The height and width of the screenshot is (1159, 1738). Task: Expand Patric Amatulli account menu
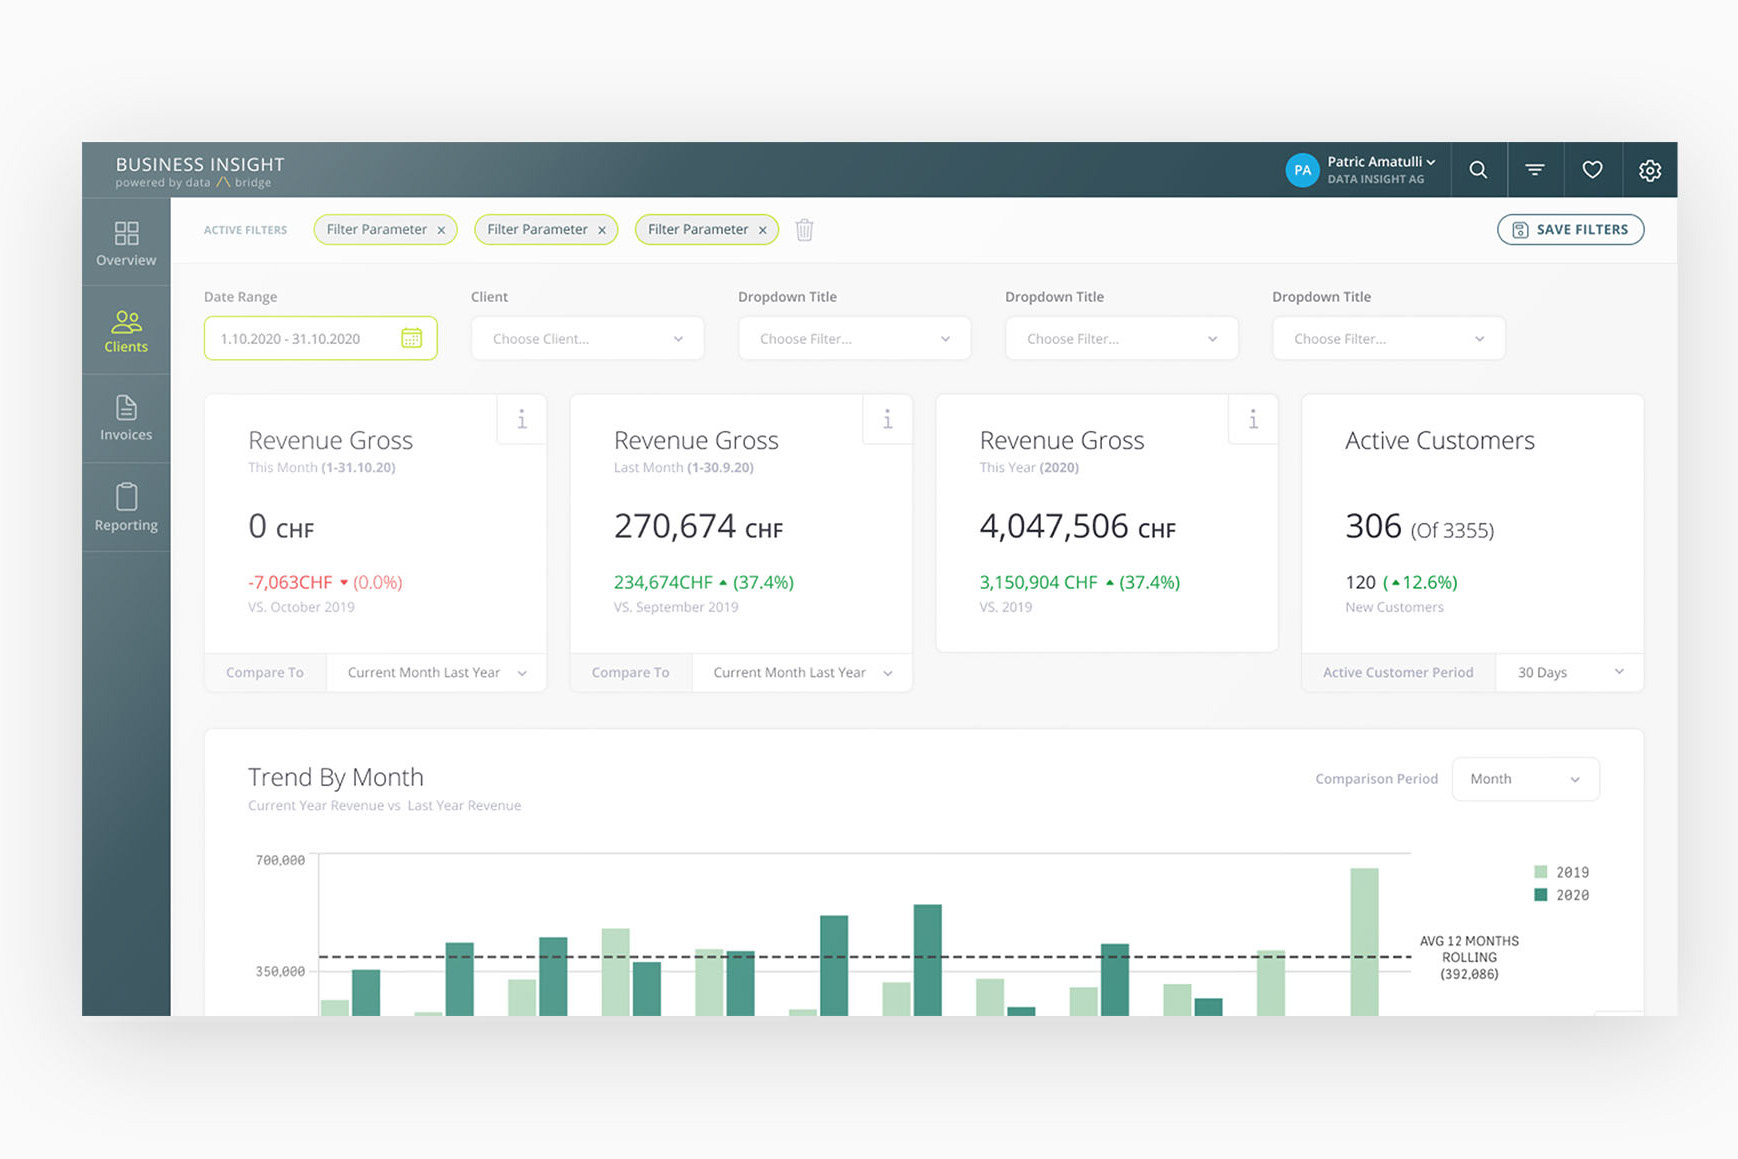1381,161
